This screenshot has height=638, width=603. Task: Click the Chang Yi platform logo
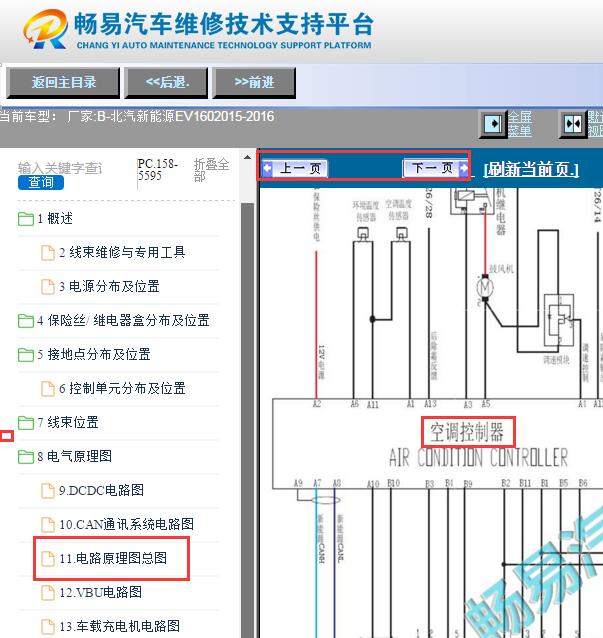45,28
